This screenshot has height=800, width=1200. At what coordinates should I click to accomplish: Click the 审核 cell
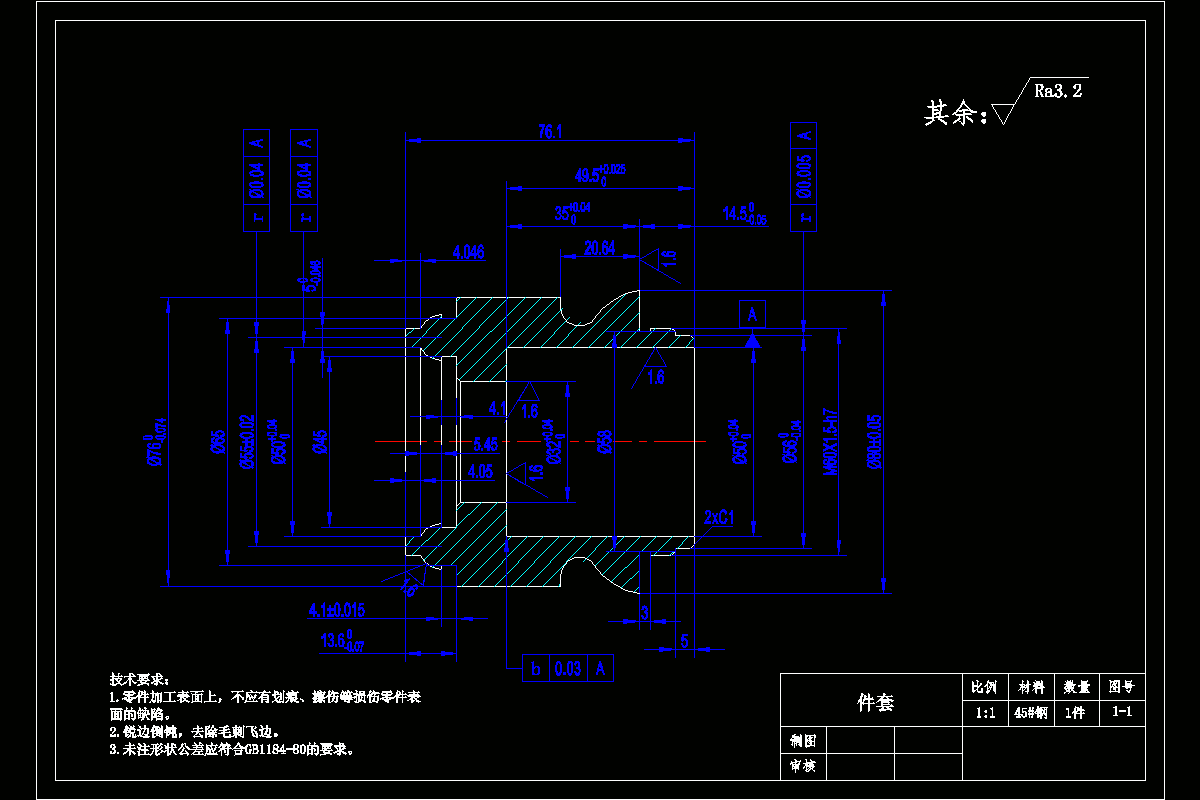(x=803, y=767)
